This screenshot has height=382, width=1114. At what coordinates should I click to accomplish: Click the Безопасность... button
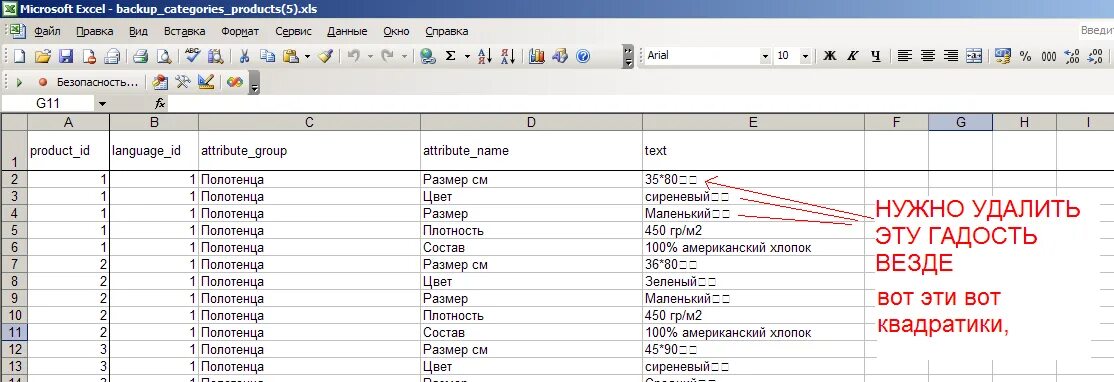pyautogui.click(x=97, y=82)
